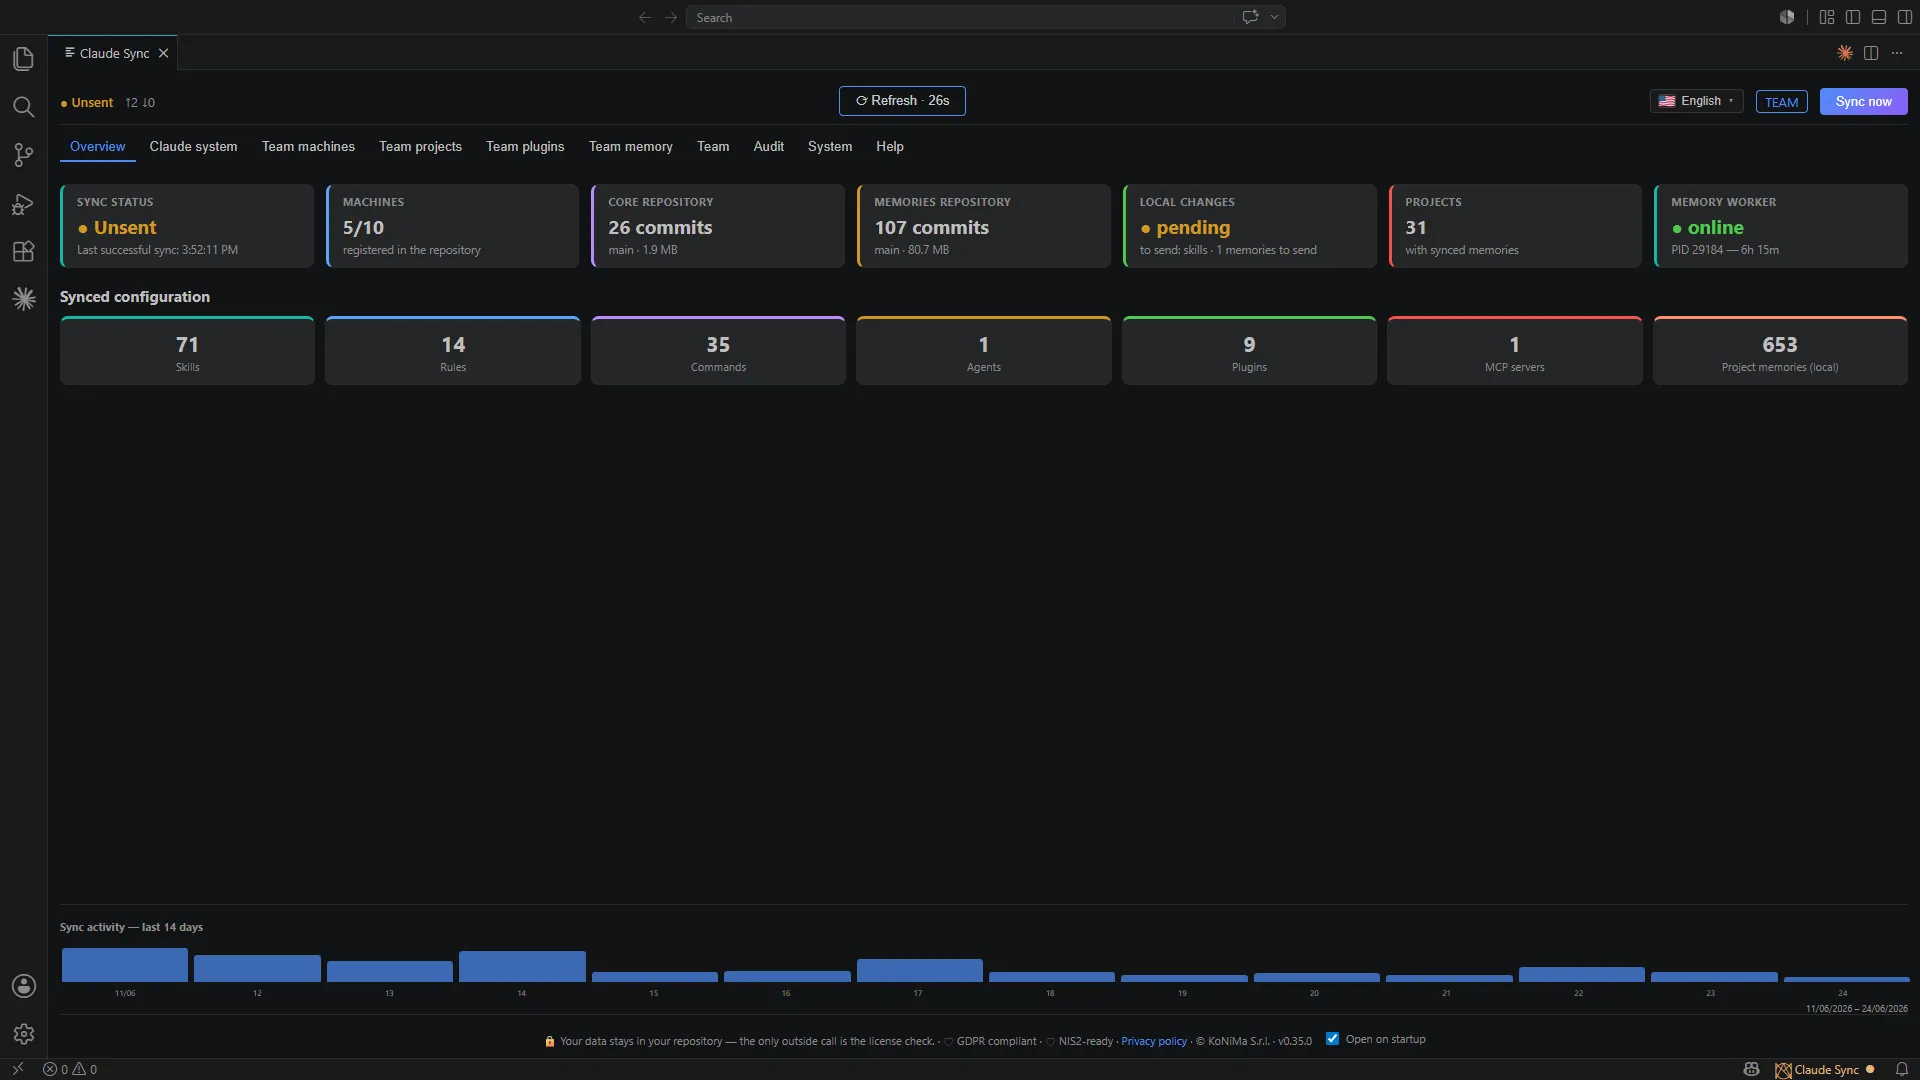Go to the Team memory tab
Screen dimensions: 1920x1080
click(630, 146)
